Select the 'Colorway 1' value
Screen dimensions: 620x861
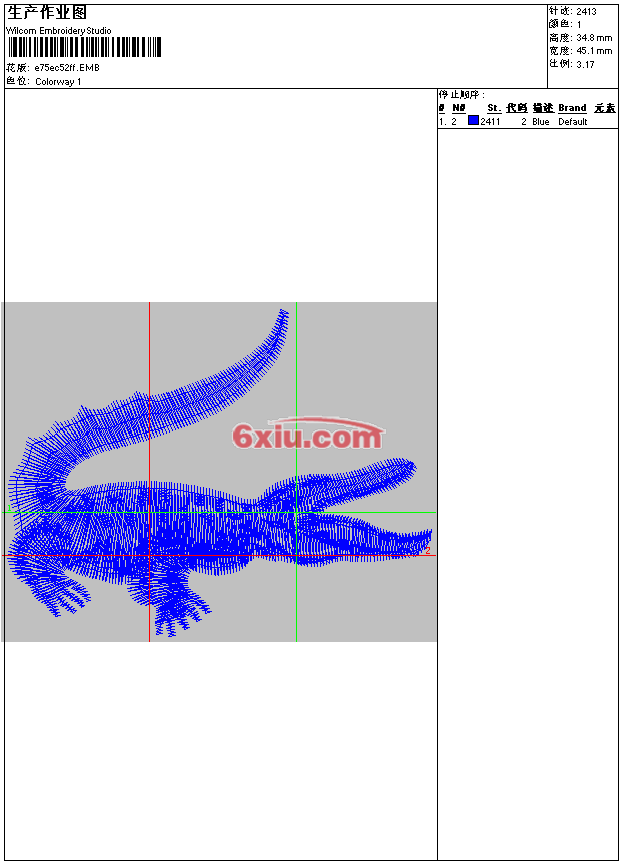click(x=58, y=82)
